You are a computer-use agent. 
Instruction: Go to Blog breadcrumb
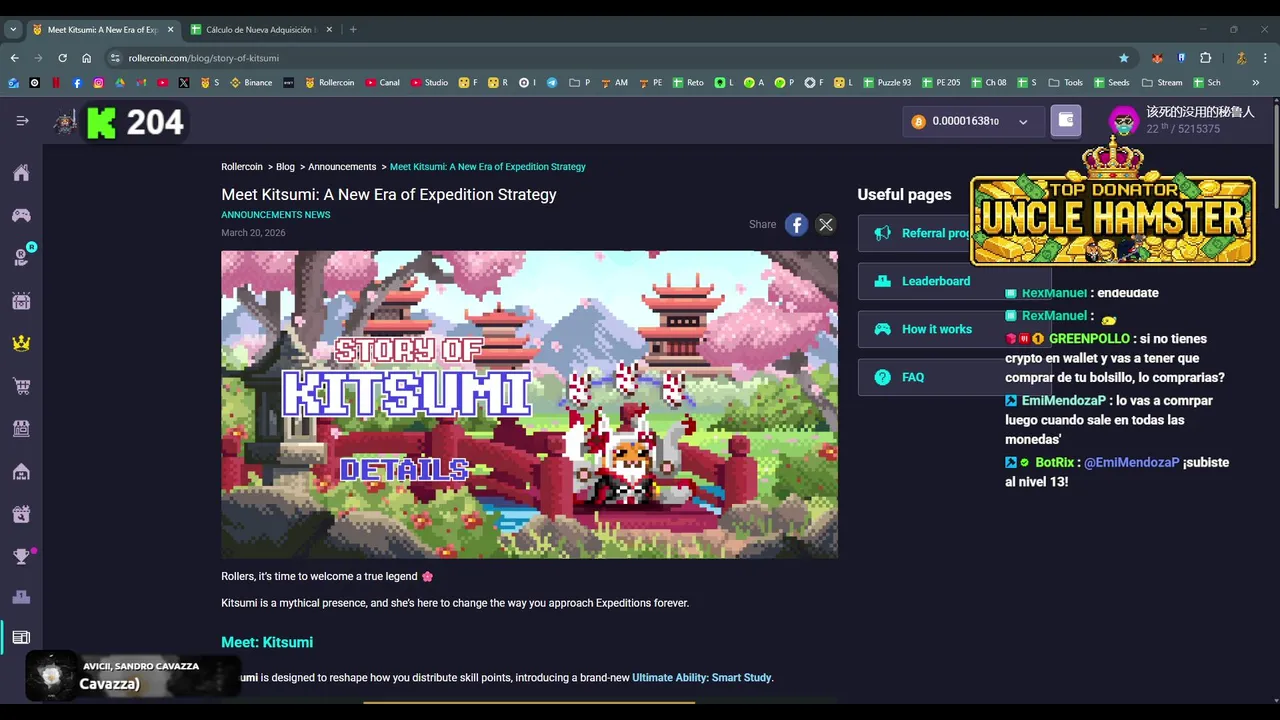286,167
